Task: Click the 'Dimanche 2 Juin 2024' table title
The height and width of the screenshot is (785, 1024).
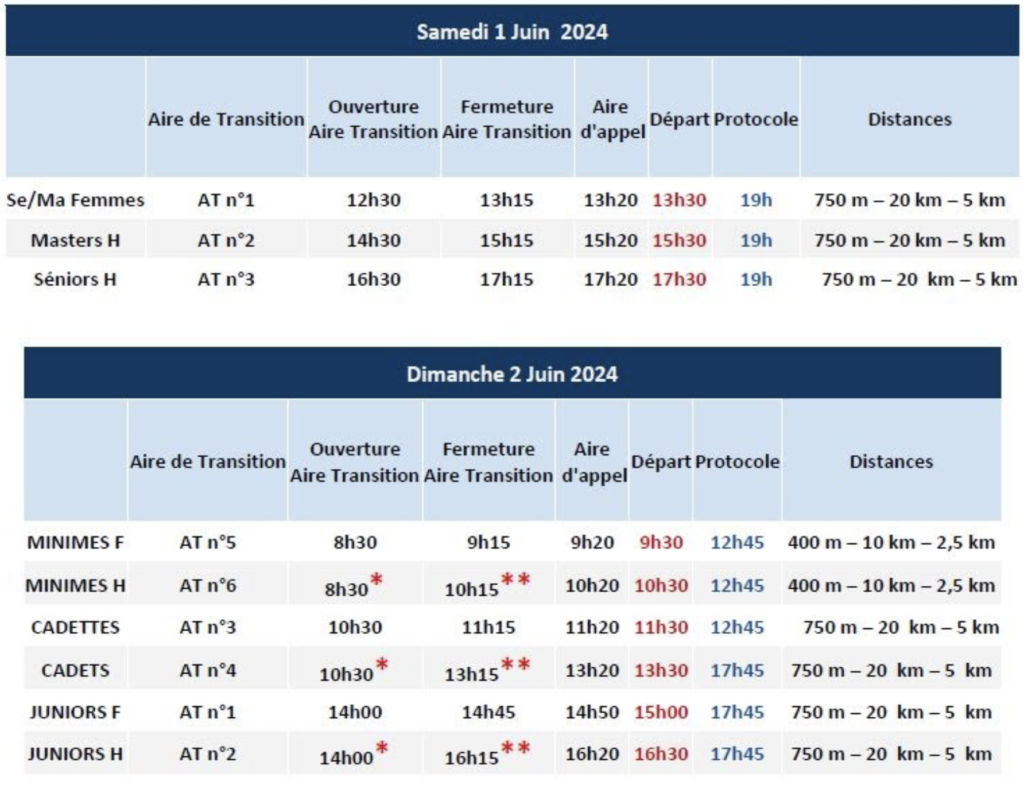Action: (512, 375)
